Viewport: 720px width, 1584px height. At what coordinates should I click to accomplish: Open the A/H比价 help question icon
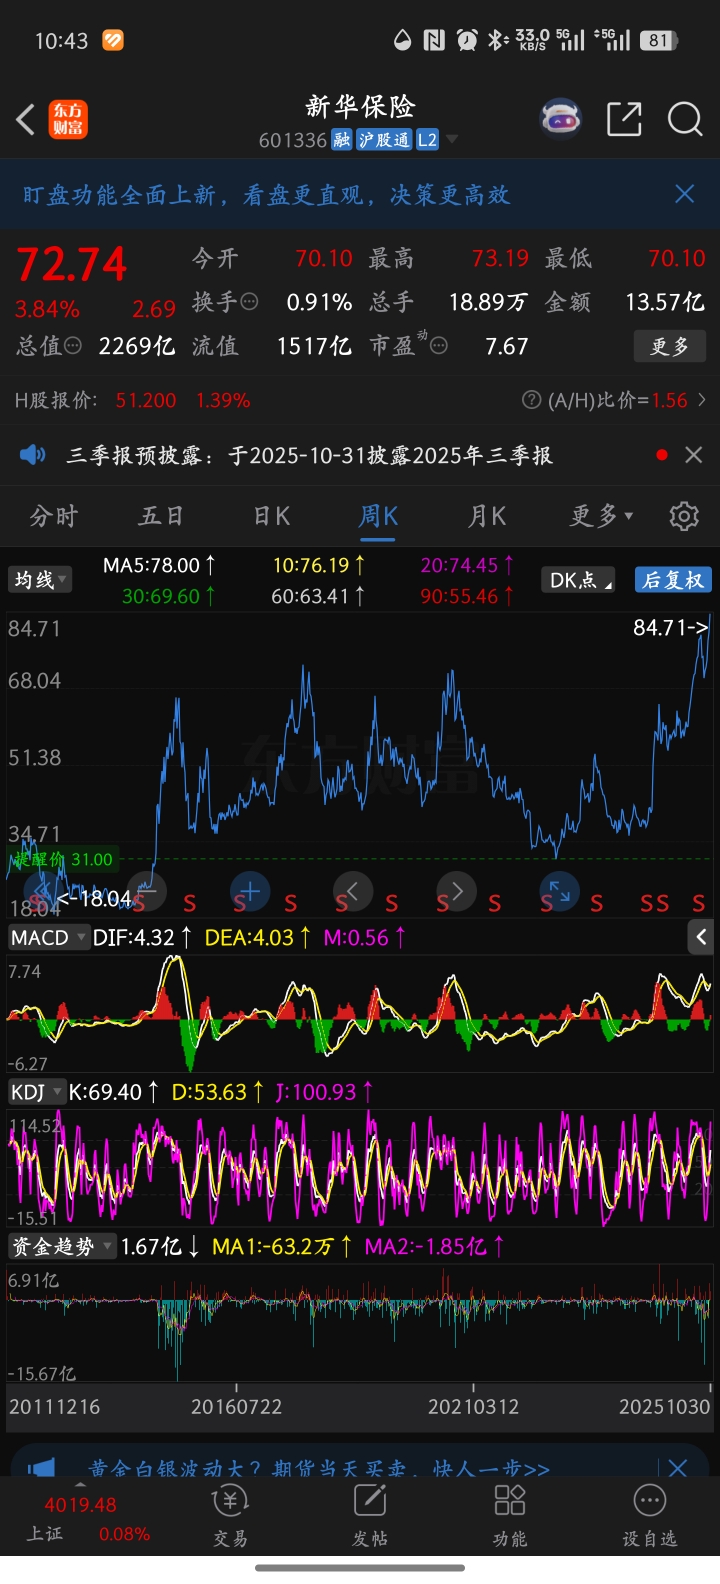(532, 401)
